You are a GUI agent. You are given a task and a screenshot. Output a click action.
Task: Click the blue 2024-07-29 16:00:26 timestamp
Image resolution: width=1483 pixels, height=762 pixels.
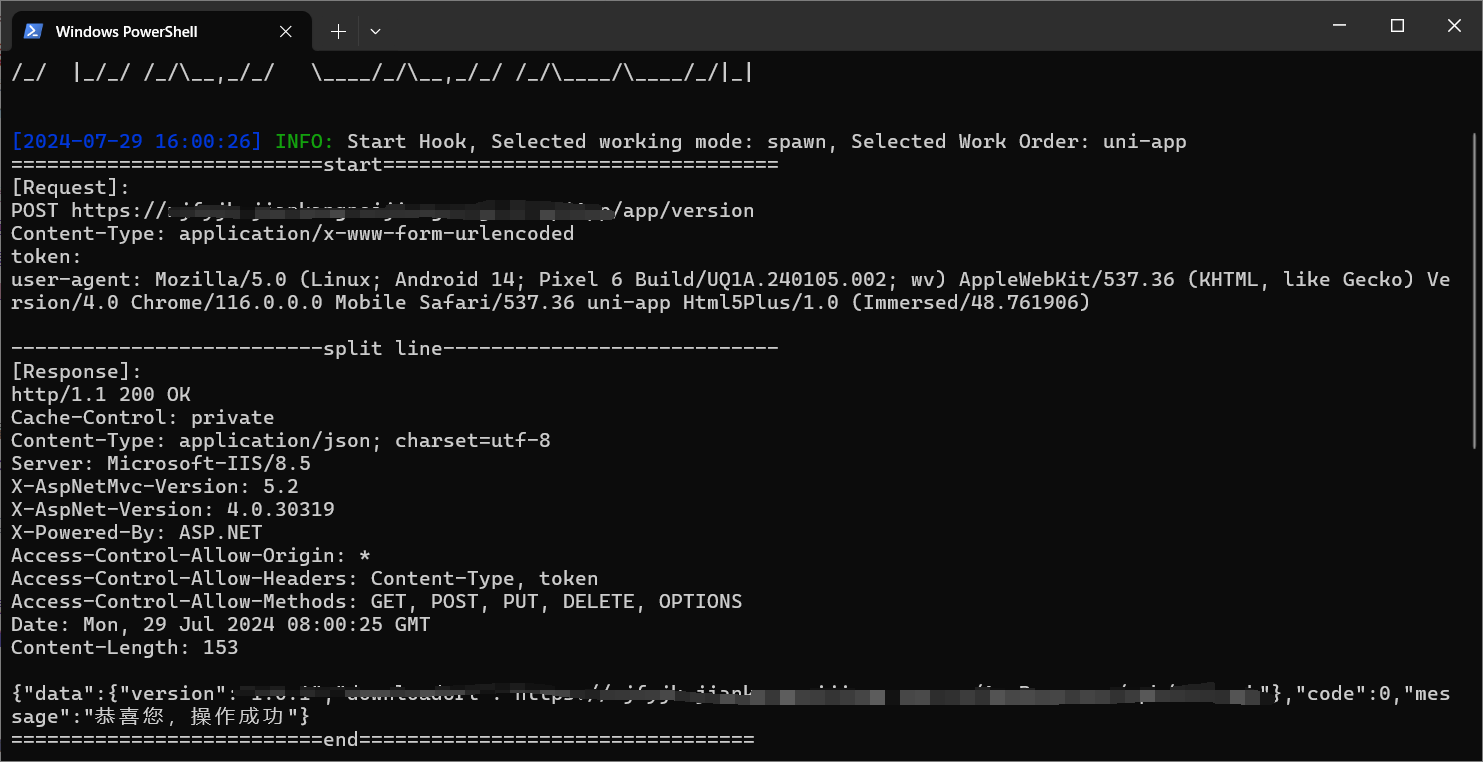coord(137,141)
